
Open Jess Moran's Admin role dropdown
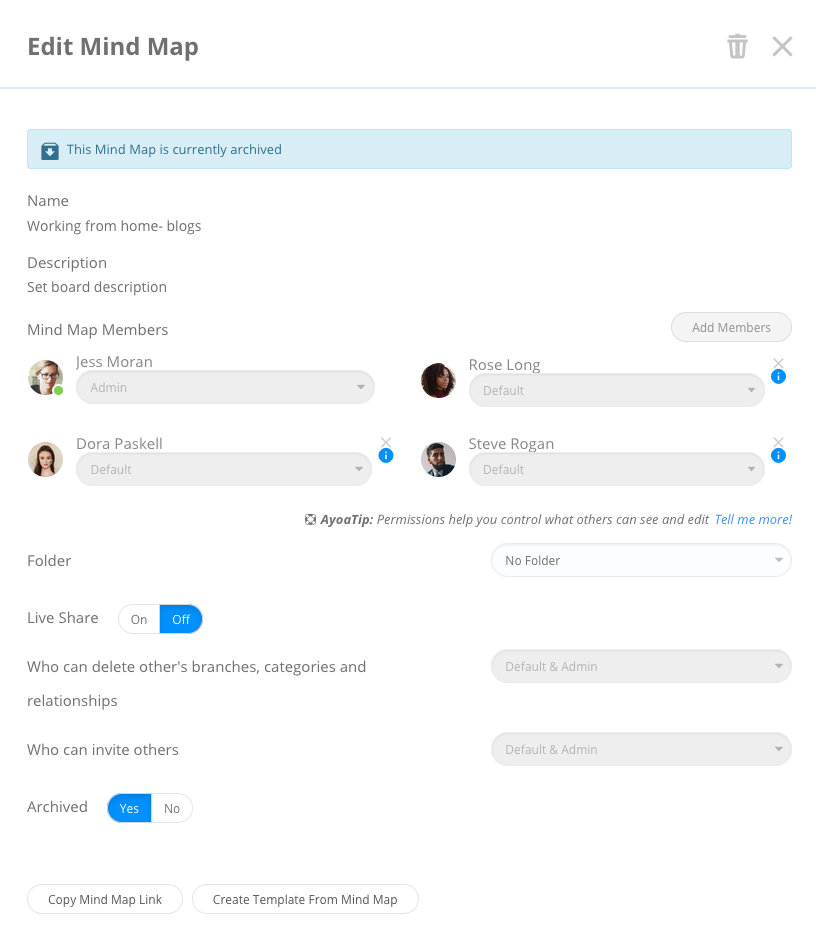point(225,388)
